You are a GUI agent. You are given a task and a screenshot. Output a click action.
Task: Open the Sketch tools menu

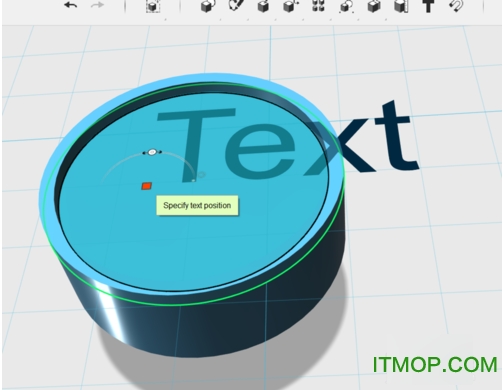[236, 6]
